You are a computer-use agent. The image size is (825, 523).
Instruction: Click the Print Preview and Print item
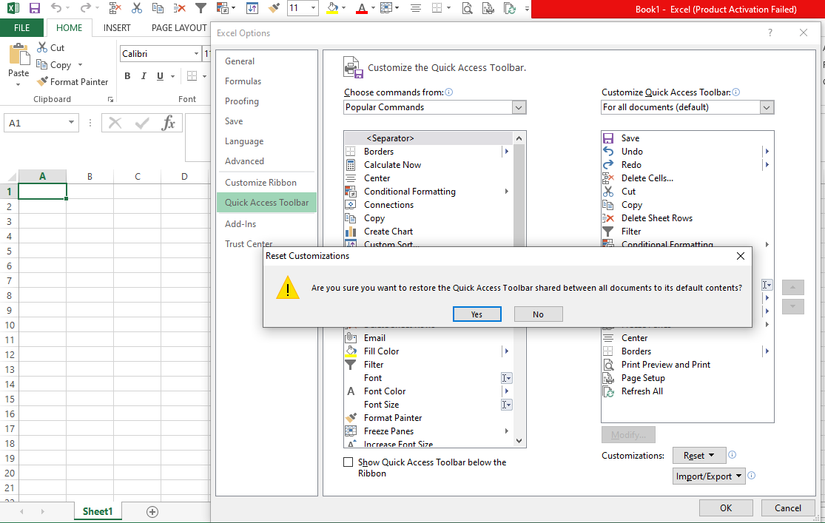tap(665, 365)
